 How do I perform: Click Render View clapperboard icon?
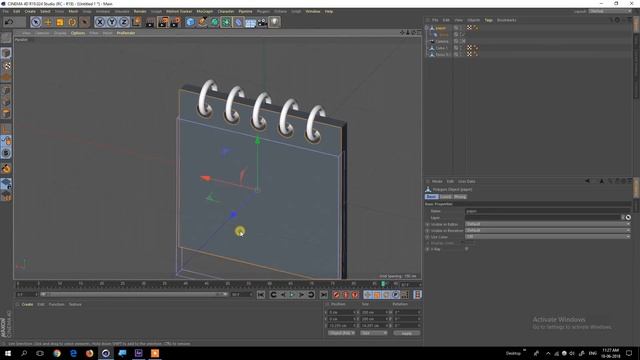point(150,22)
